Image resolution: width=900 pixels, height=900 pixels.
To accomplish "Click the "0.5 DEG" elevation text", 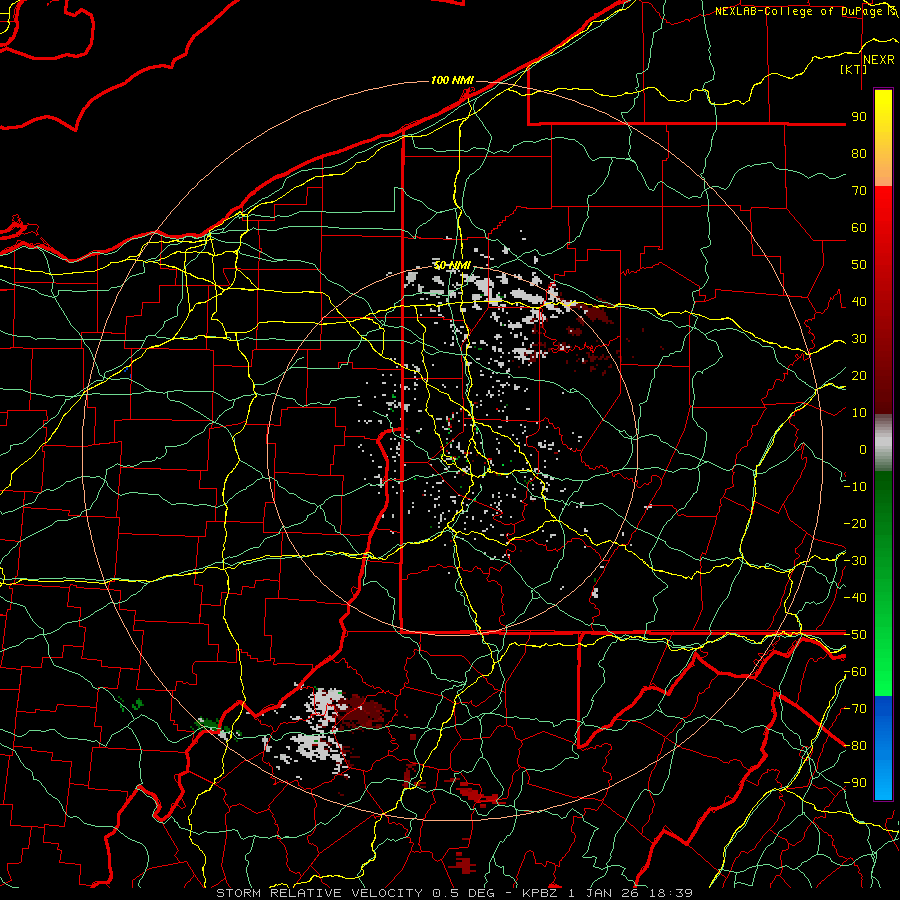I will point(465,893).
